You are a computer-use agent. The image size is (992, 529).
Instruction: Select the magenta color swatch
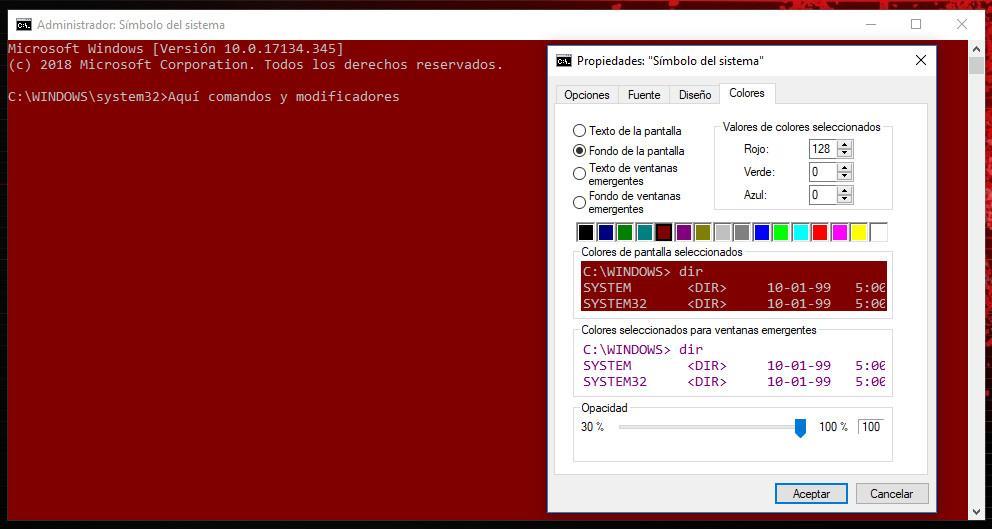[839, 232]
